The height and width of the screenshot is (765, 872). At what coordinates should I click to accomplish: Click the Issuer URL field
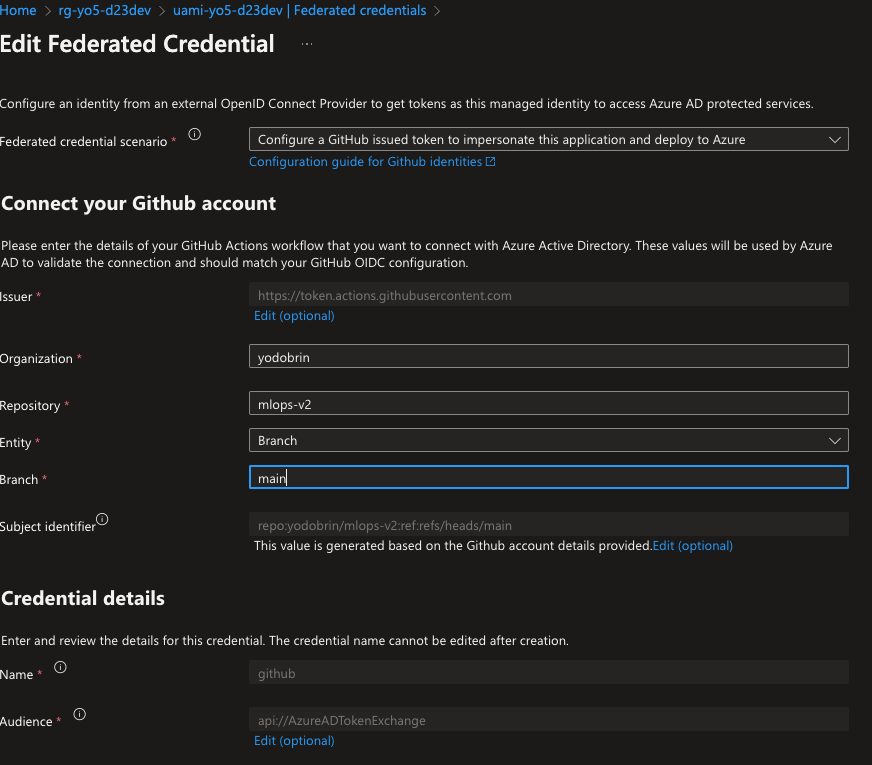point(548,295)
